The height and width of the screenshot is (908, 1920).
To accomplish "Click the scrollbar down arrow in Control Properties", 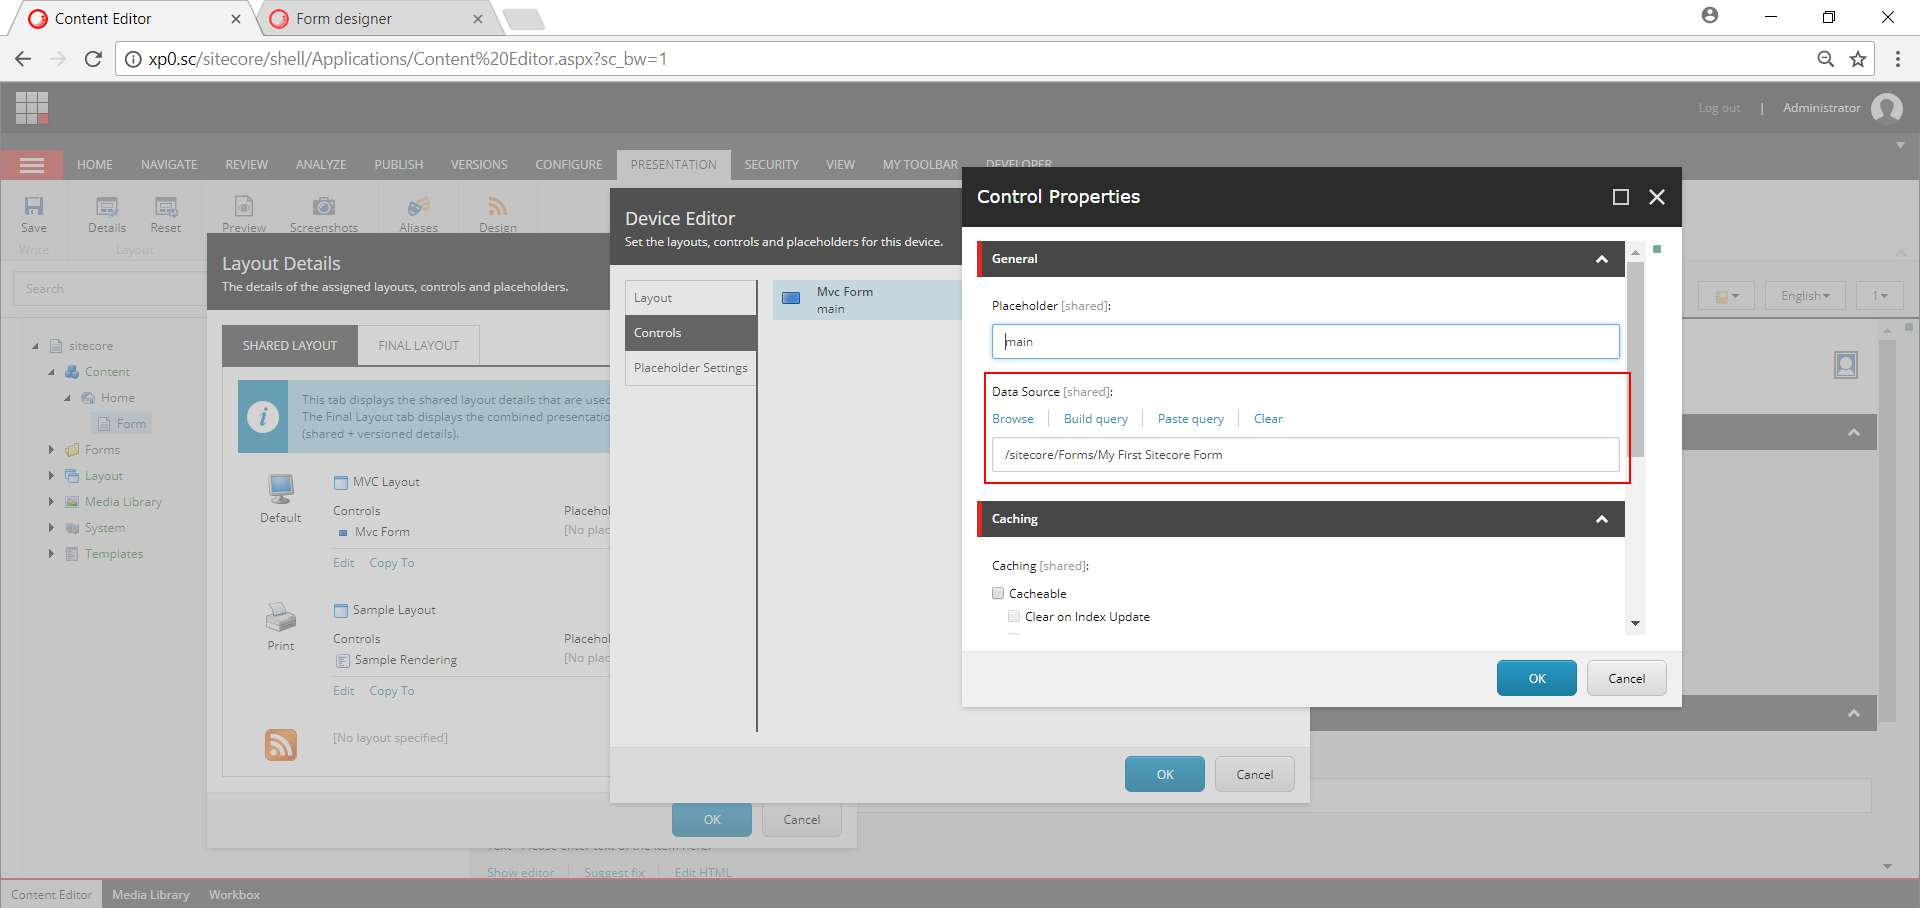I will pos(1636,623).
